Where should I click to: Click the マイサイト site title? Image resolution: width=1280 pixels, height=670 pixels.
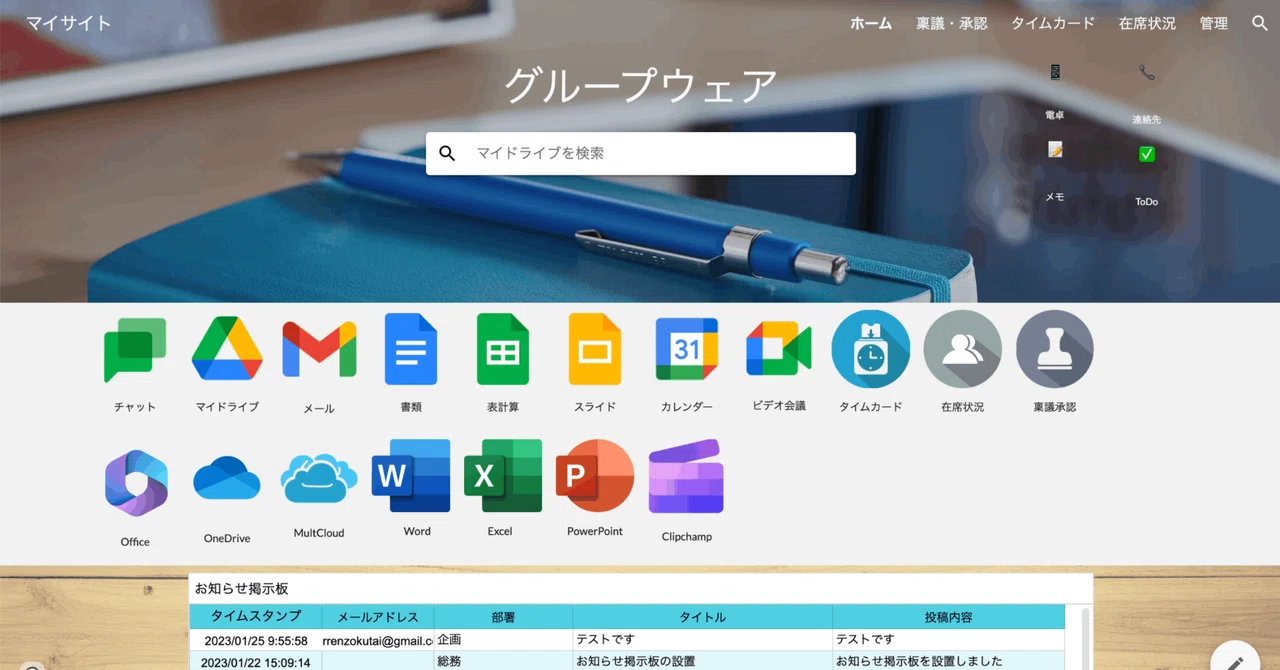coord(69,23)
